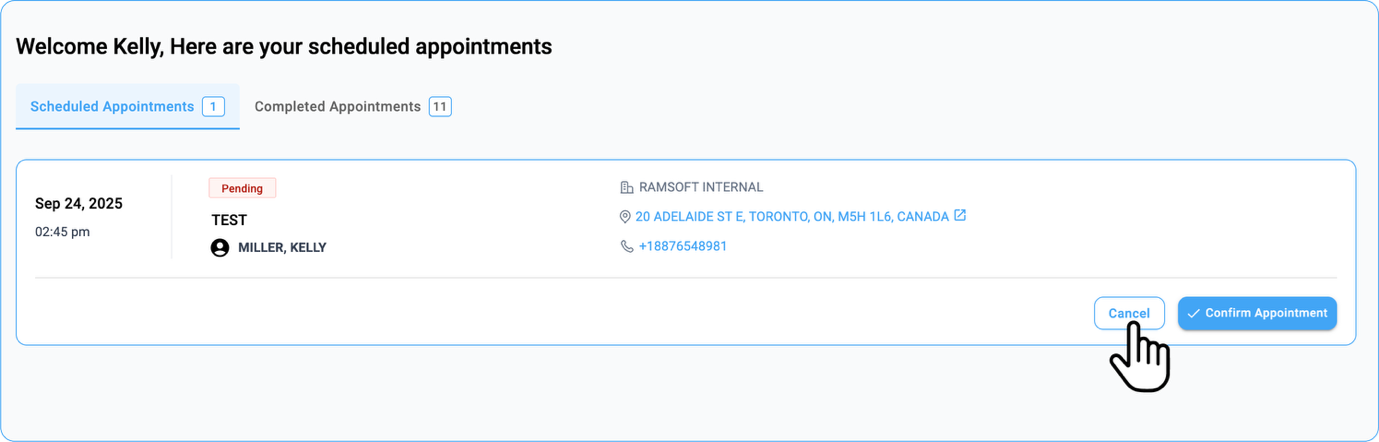The width and height of the screenshot is (1379, 442).
Task: Select the TEST appointment title
Action: (x=229, y=220)
